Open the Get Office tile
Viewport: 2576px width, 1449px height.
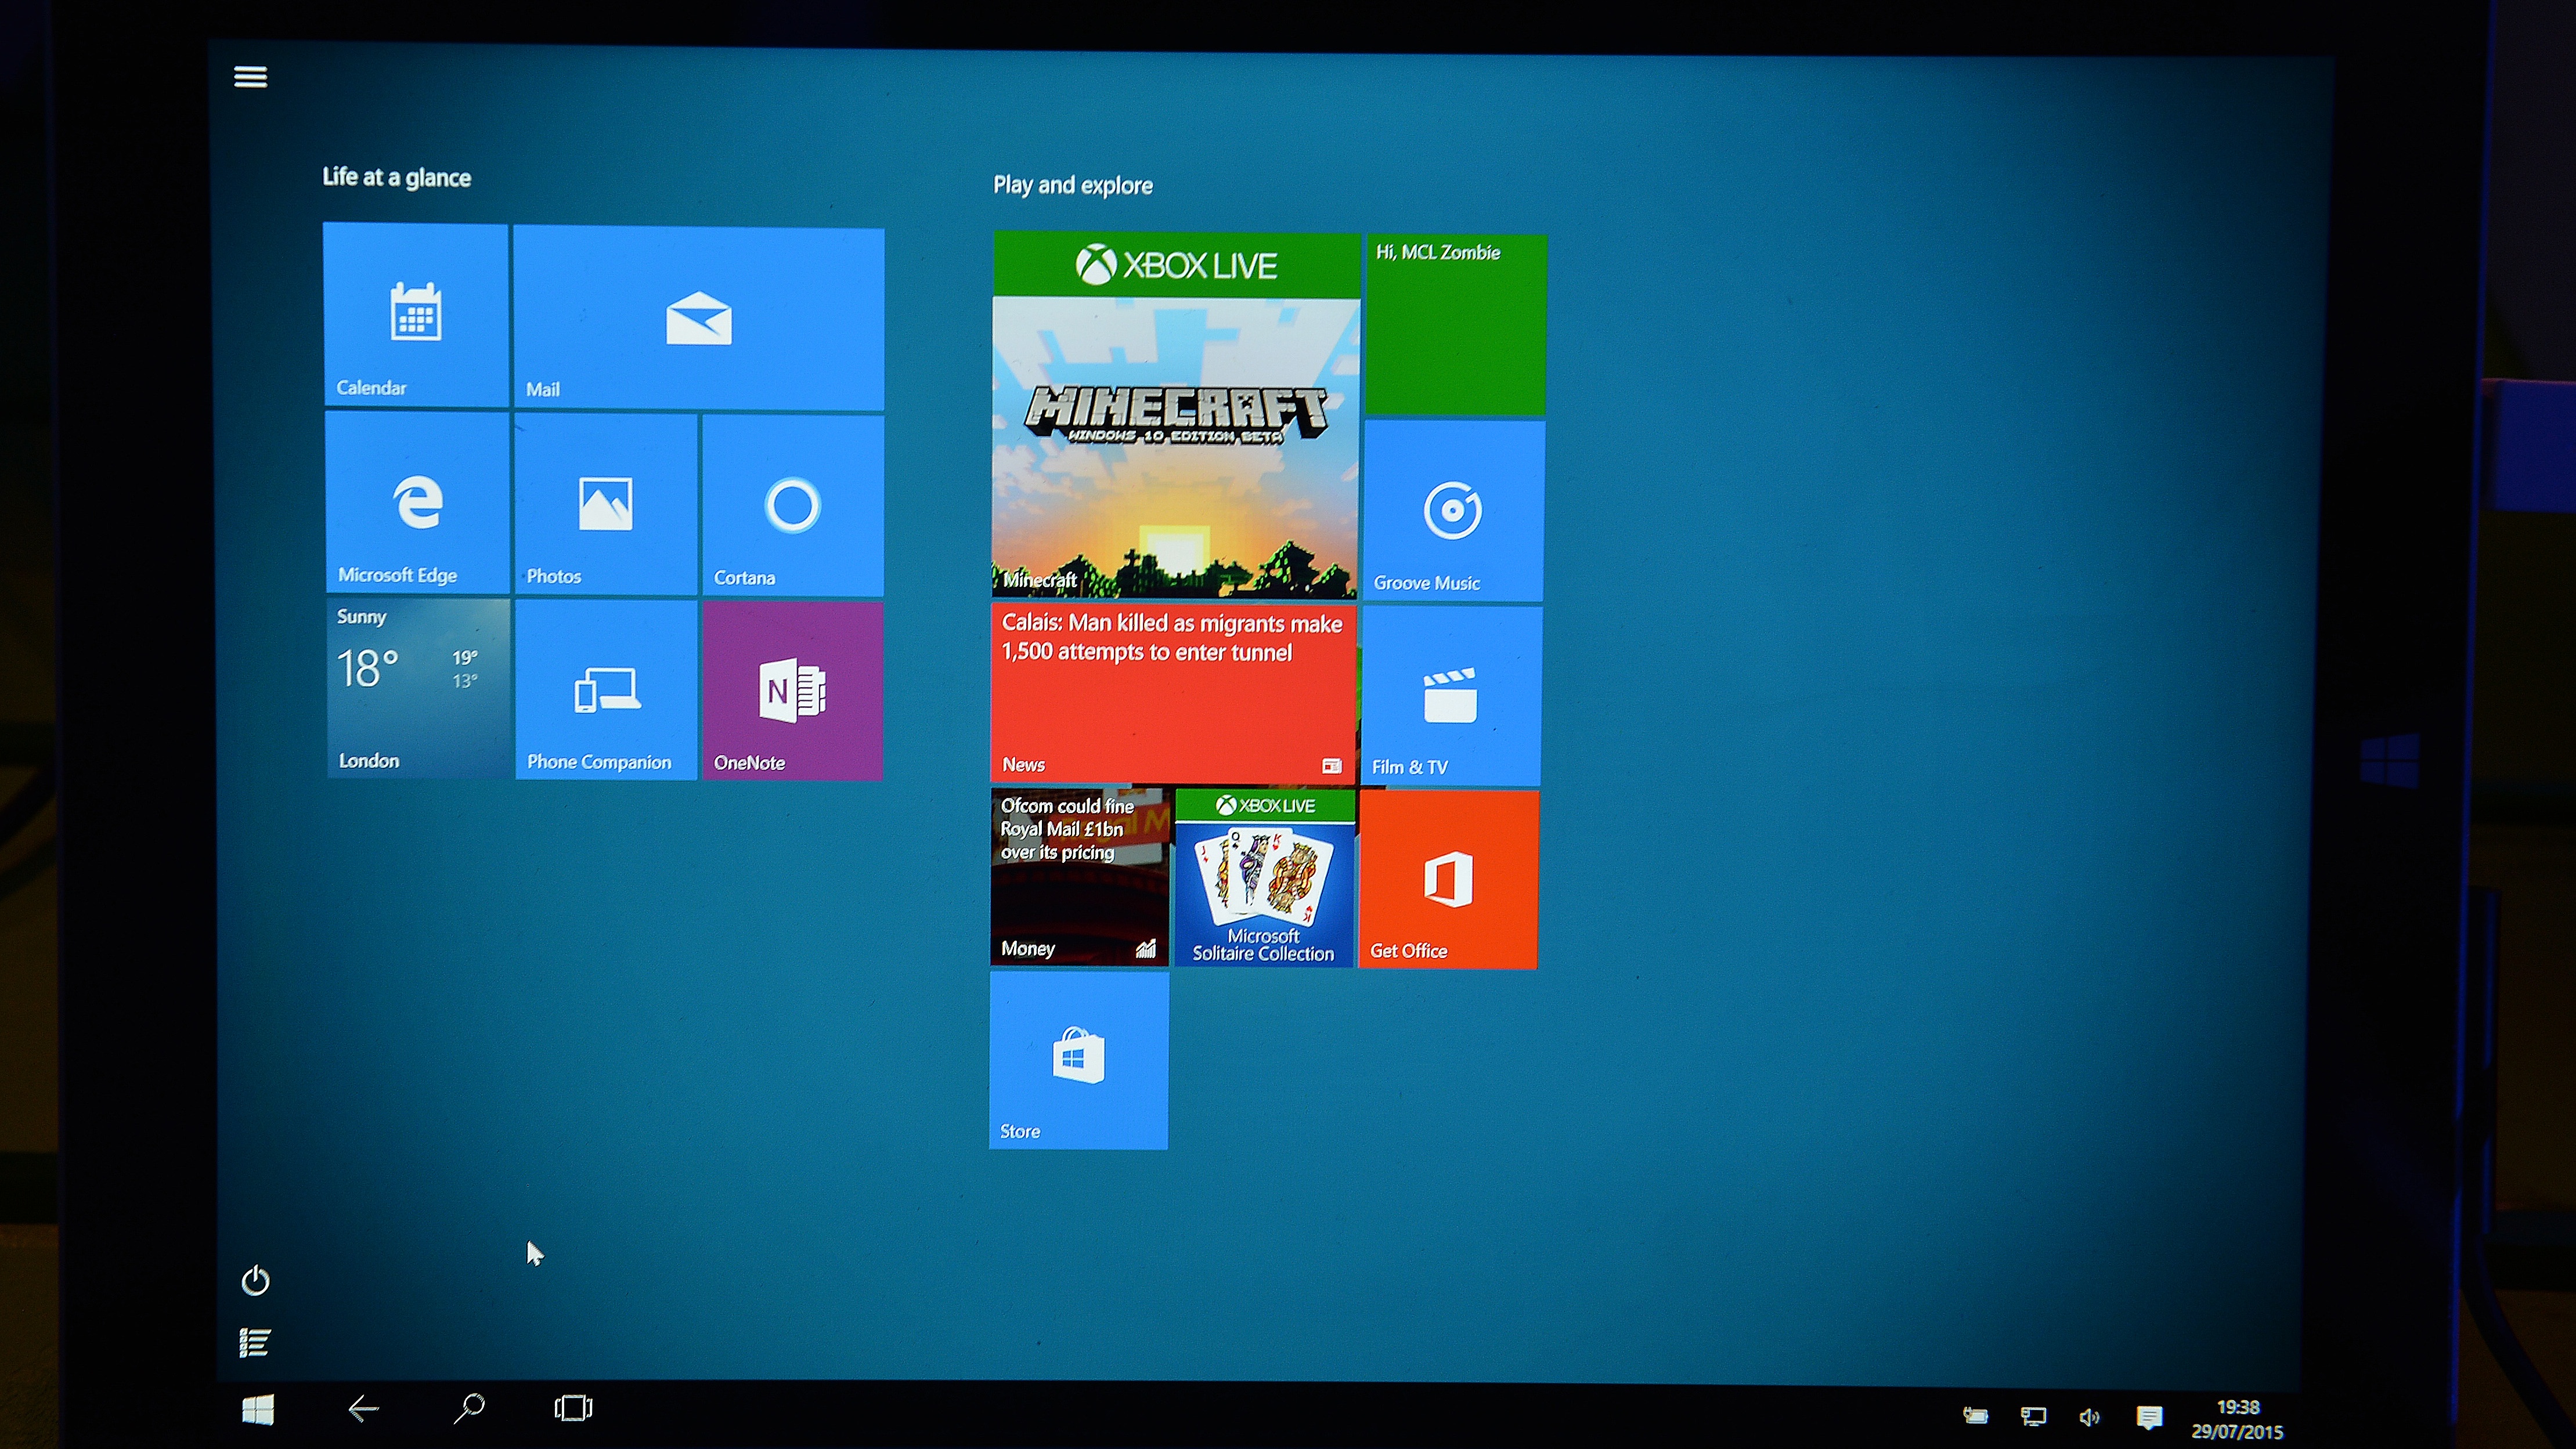[1449, 880]
